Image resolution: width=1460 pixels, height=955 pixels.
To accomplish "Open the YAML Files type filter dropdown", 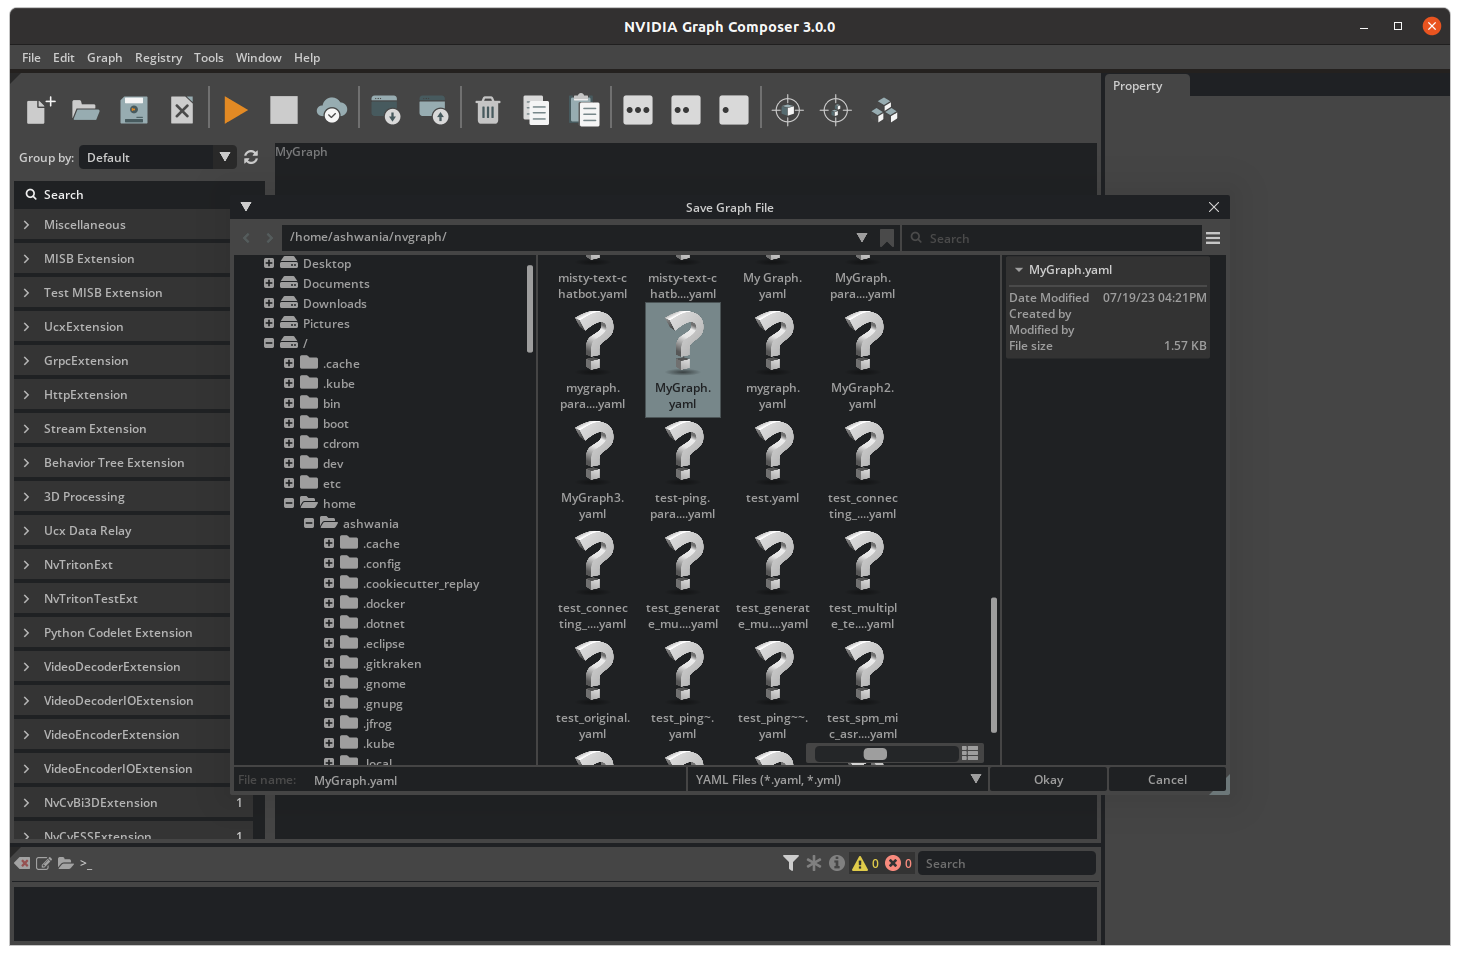I will coord(837,780).
